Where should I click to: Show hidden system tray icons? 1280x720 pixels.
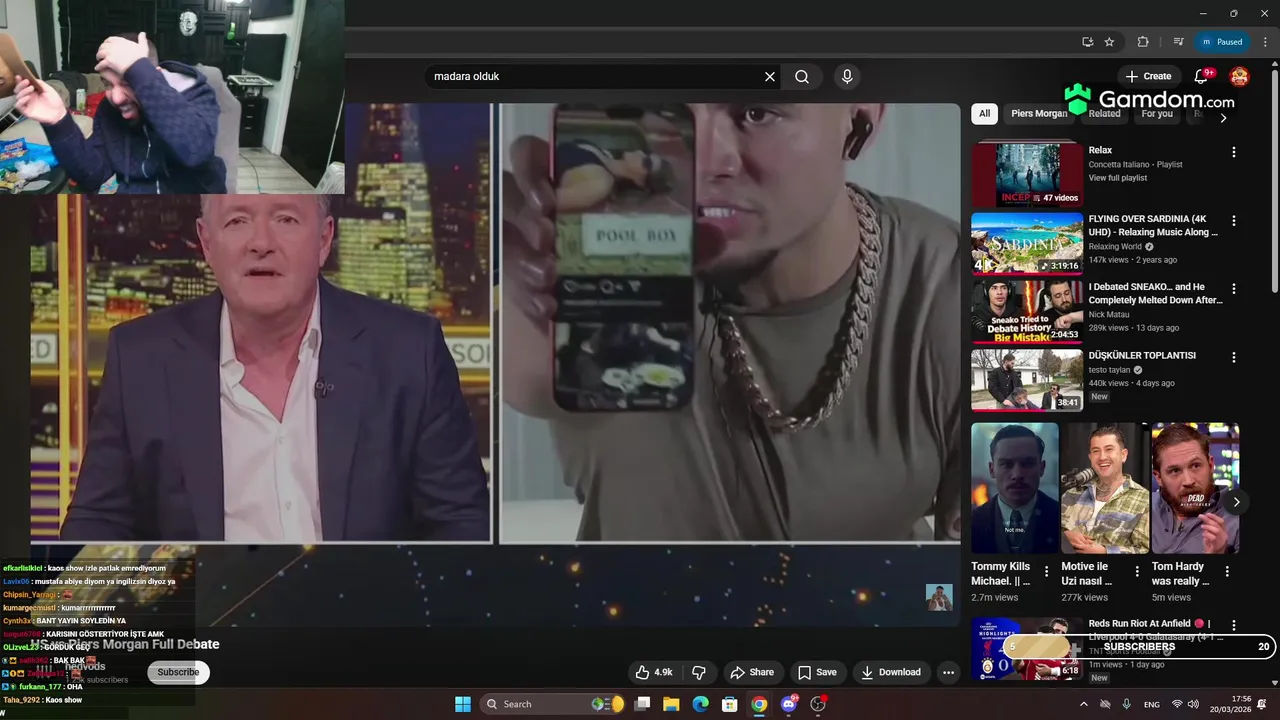(1083, 704)
